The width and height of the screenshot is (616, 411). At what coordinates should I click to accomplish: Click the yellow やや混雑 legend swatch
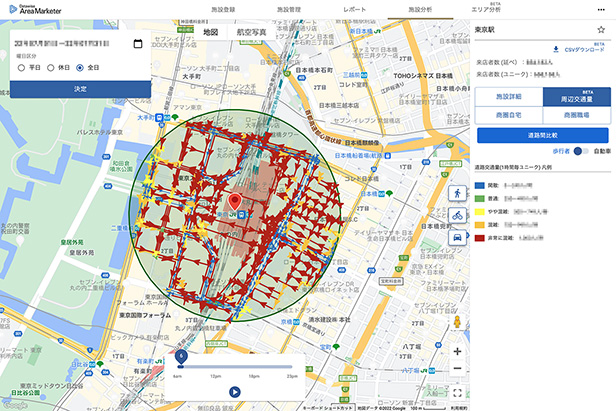[480, 212]
